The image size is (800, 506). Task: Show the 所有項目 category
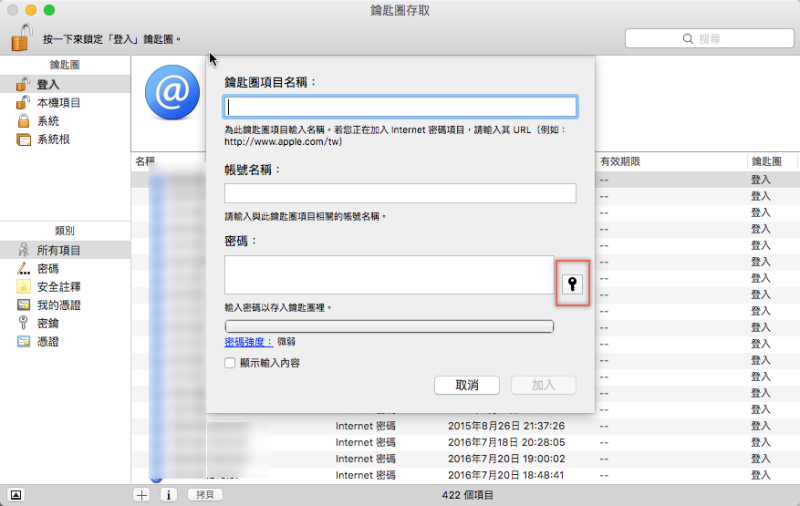(x=65, y=250)
